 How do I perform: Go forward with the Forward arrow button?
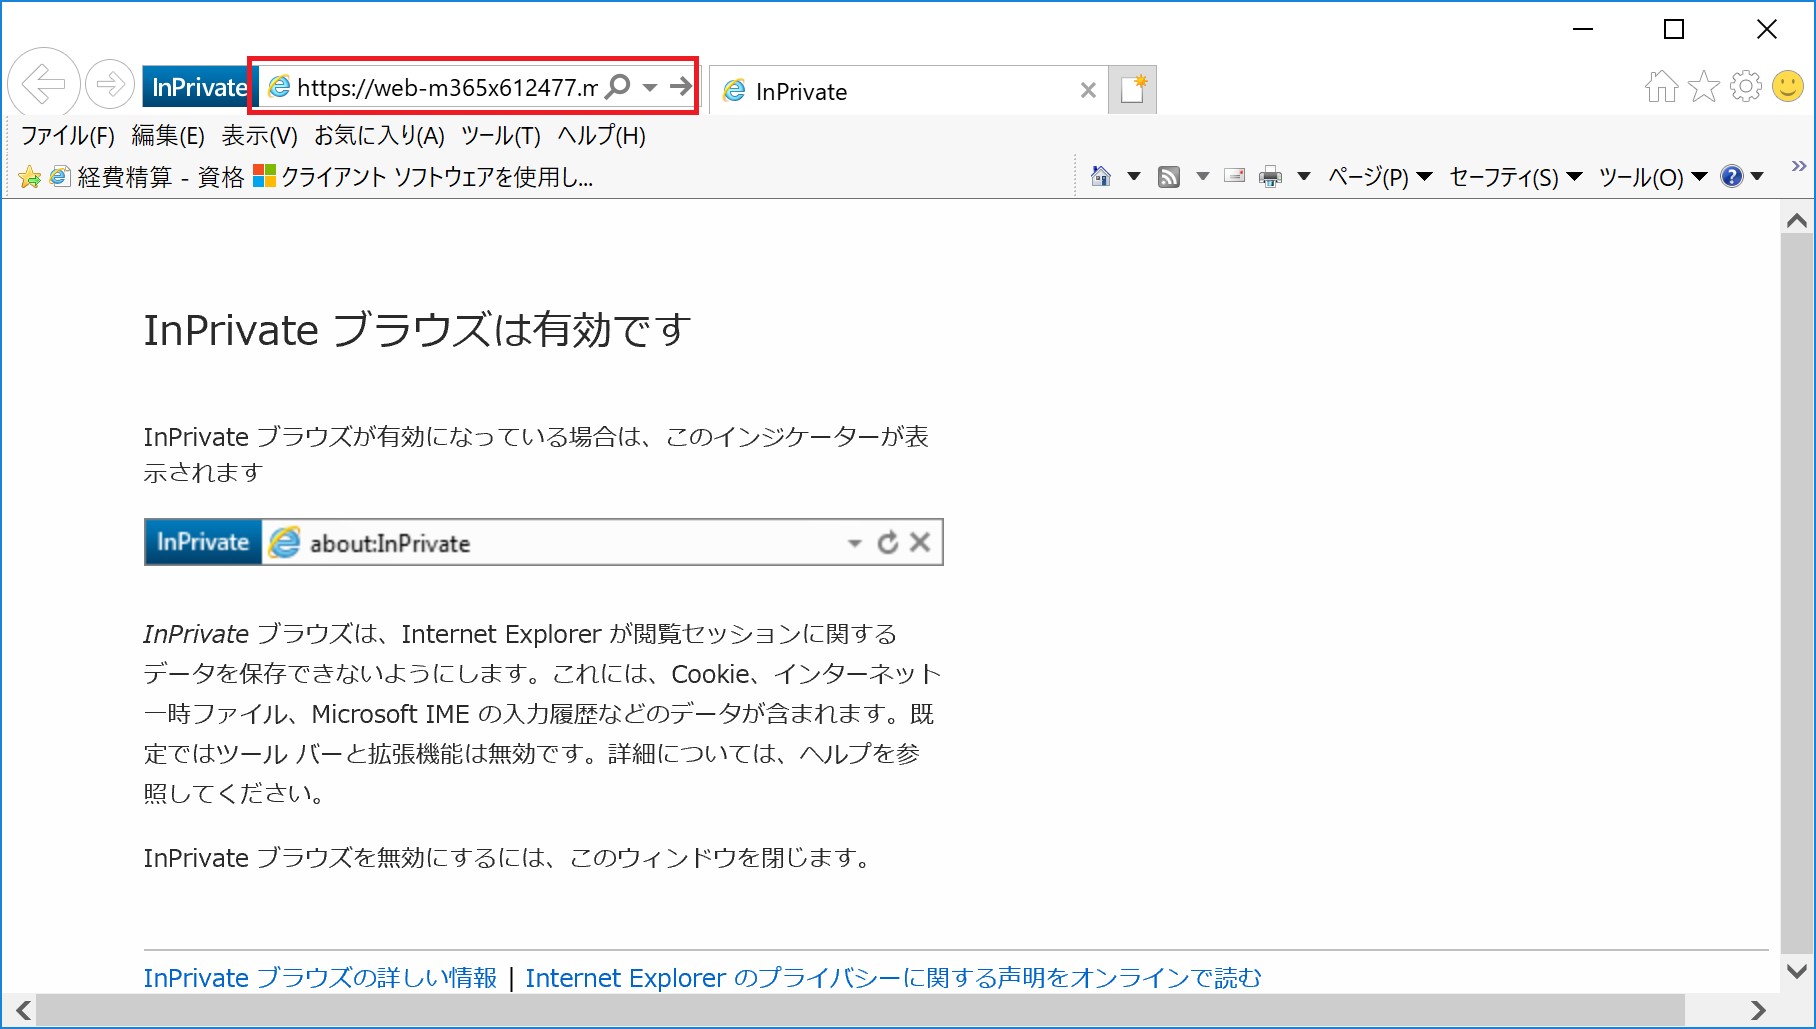[110, 85]
